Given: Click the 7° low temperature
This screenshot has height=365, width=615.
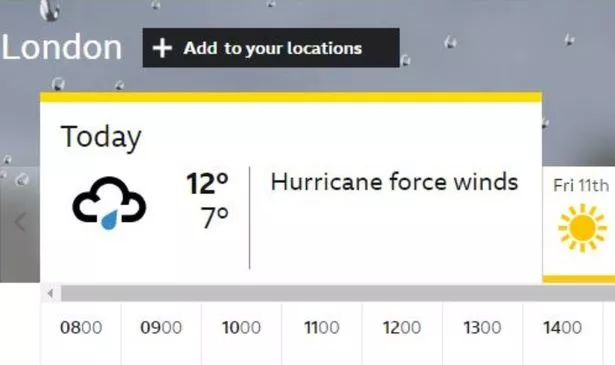Looking at the screenshot, I should click(x=215, y=218).
